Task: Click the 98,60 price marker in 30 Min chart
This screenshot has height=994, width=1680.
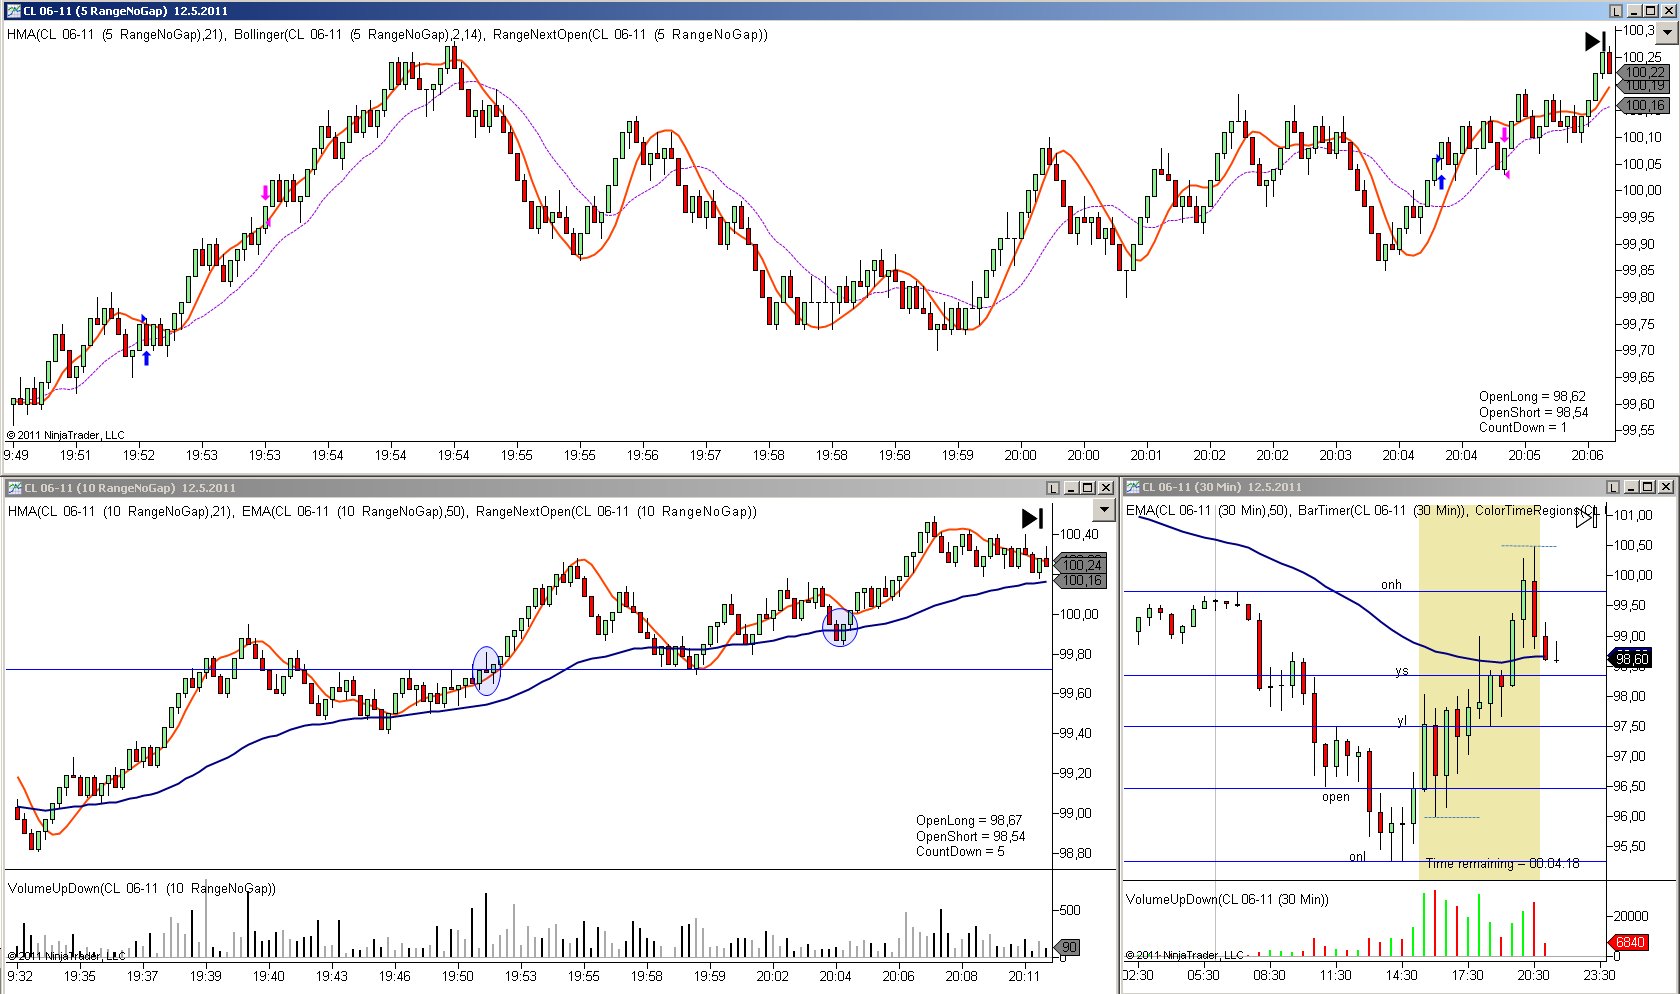Action: (x=1630, y=658)
